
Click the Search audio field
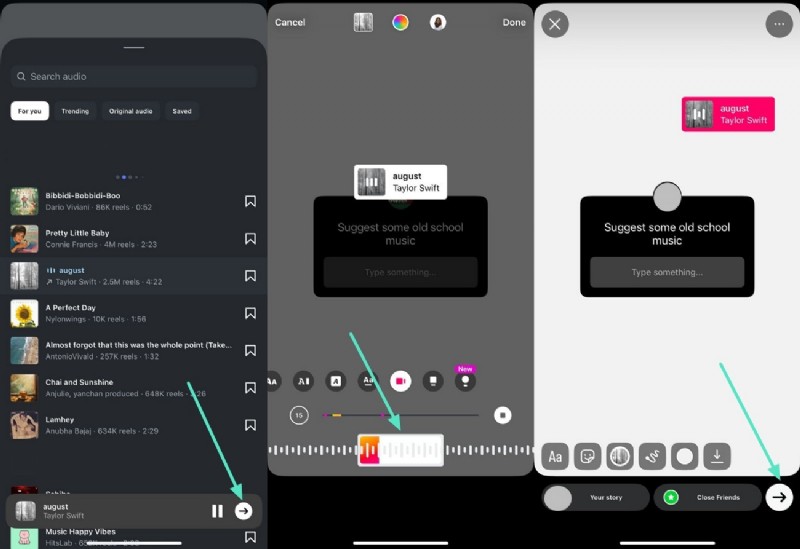tap(134, 76)
